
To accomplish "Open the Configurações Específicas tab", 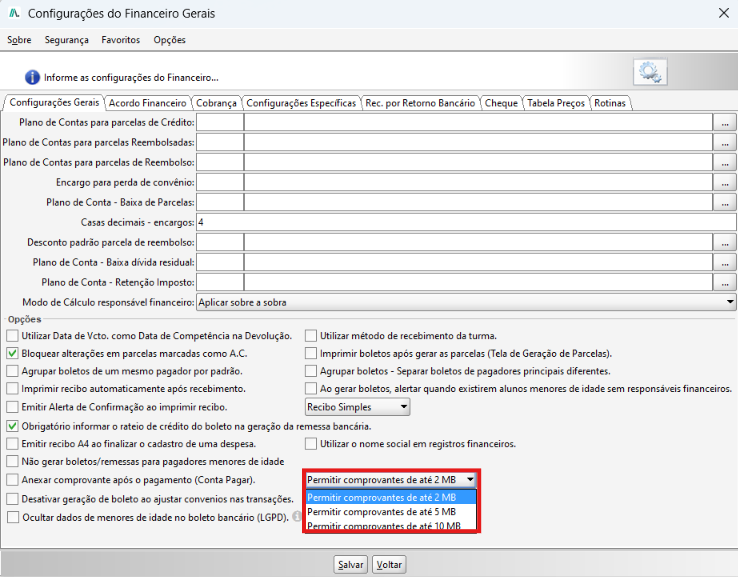I will [301, 103].
